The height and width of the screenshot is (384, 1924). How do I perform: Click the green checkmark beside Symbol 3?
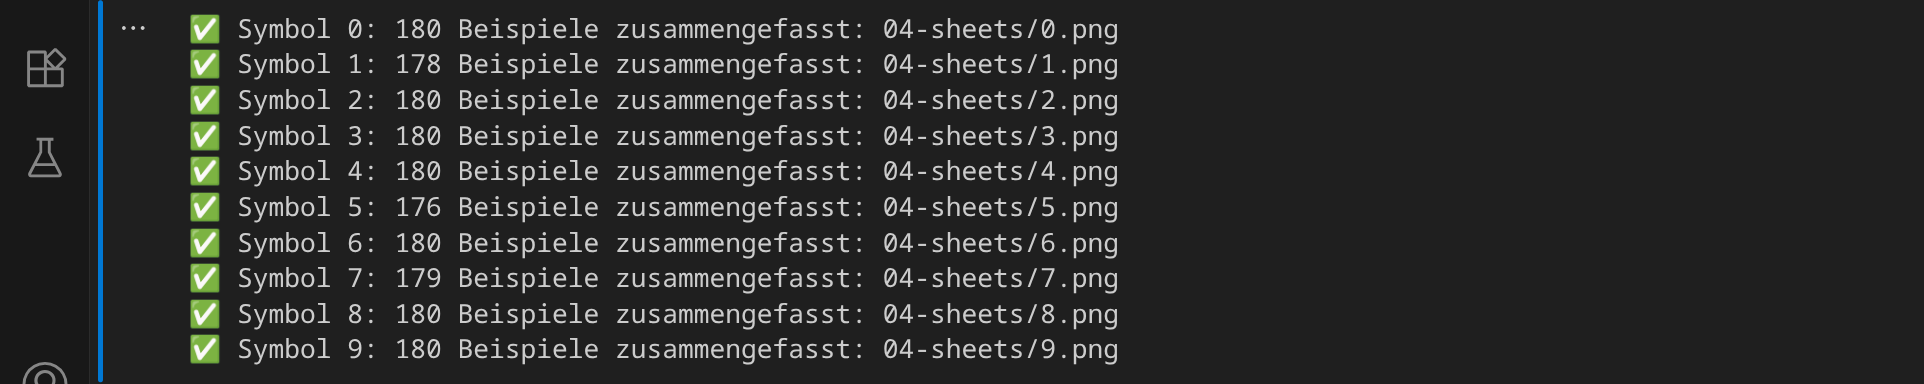tap(205, 136)
